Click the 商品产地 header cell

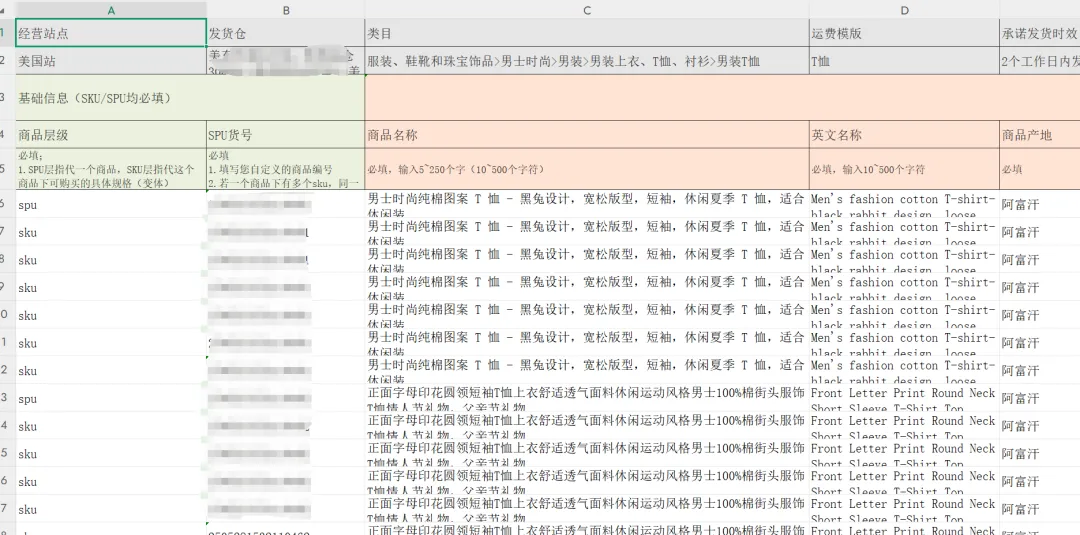point(1039,135)
